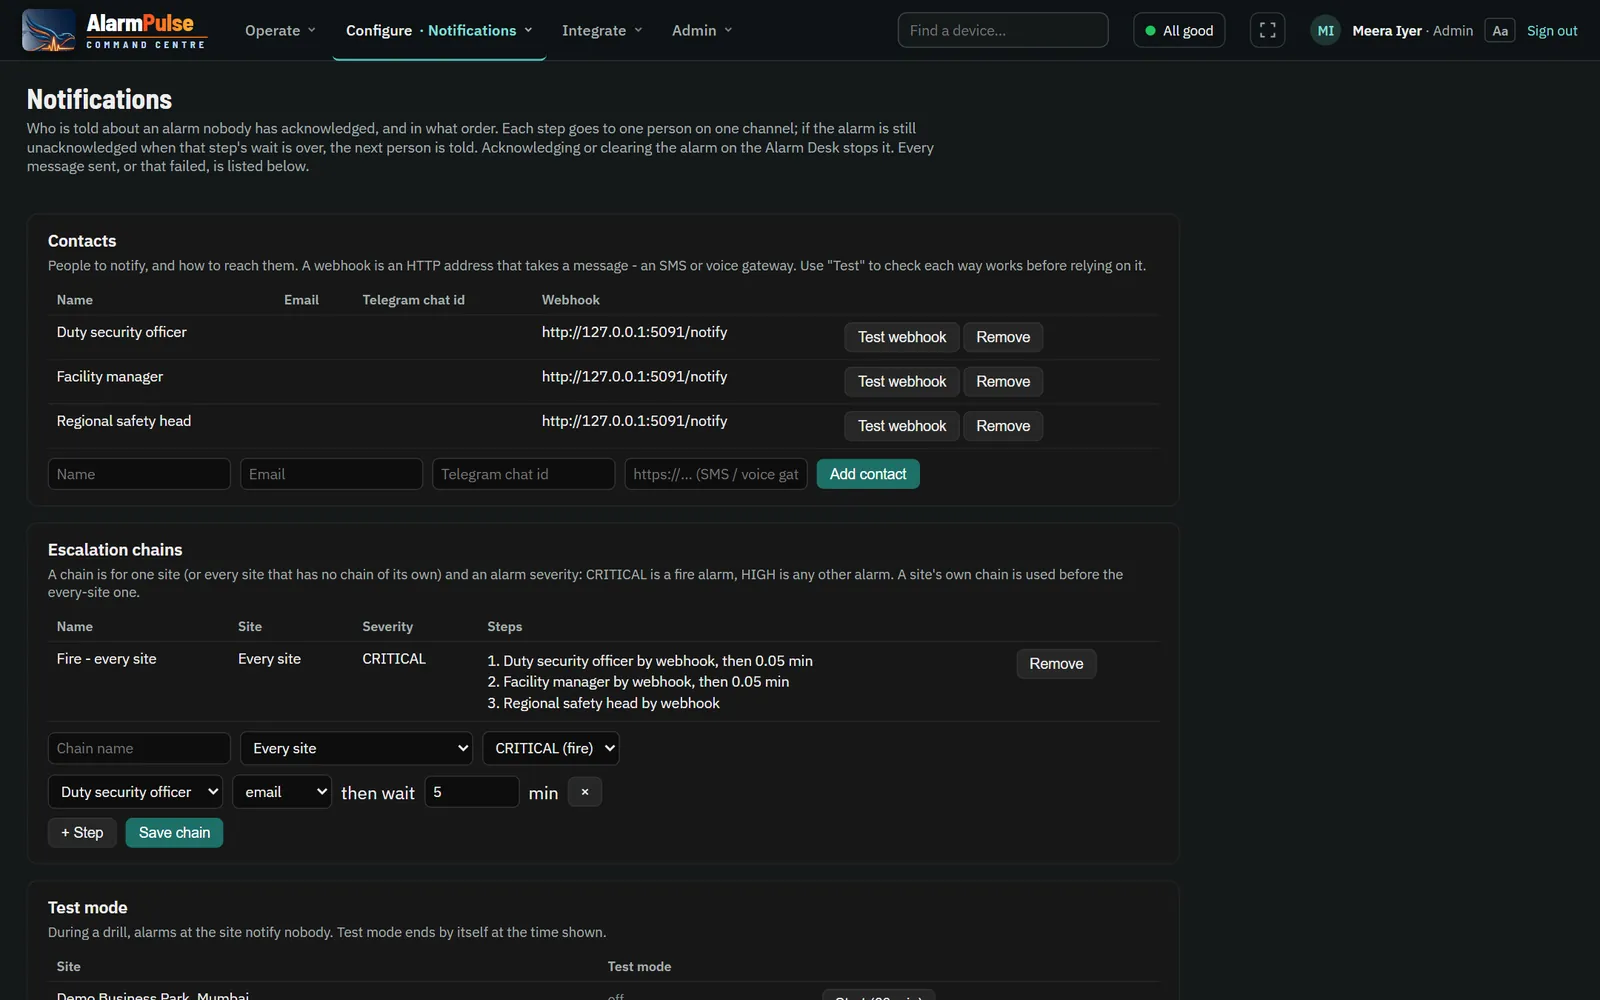
Task: Remove the Regional safety head contact
Action: click(x=1003, y=426)
